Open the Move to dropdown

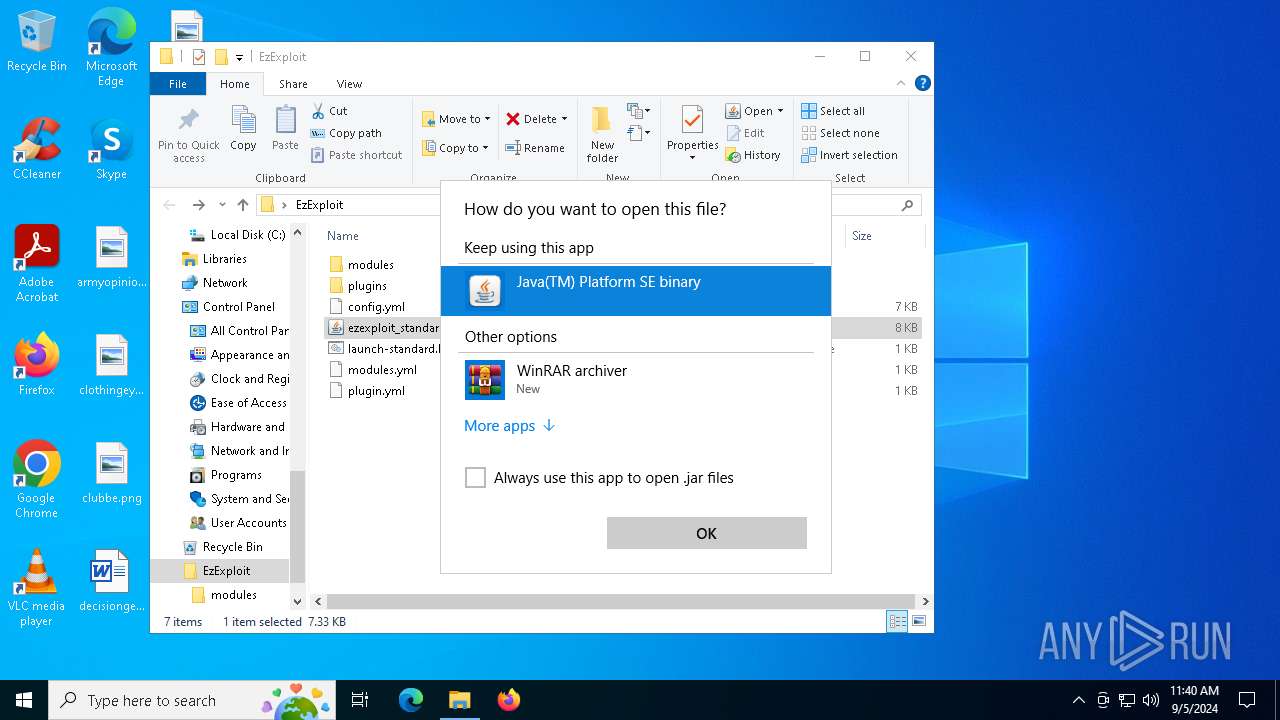[456, 119]
